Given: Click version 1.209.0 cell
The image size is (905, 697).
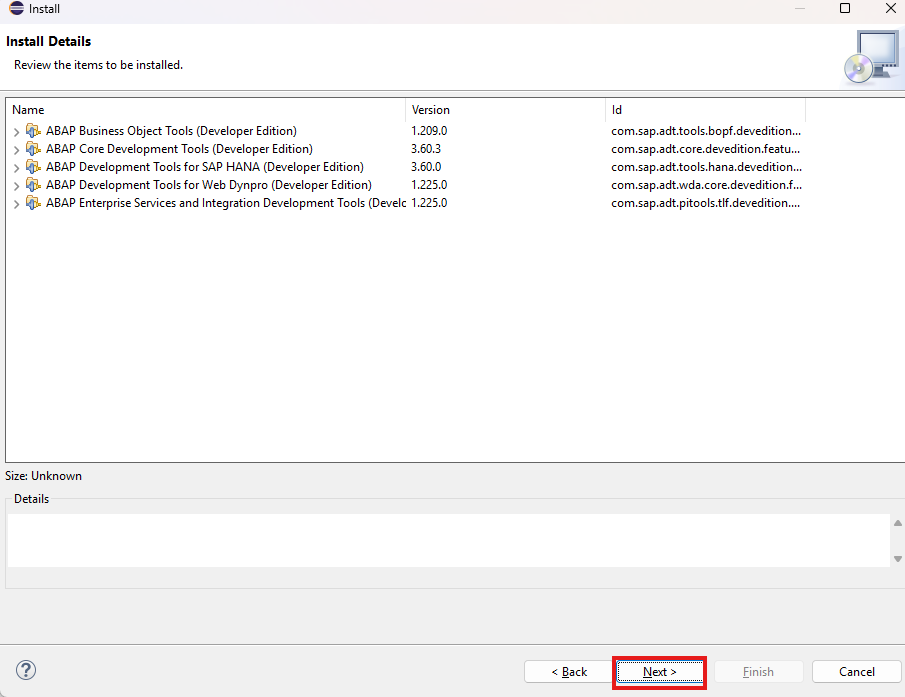Looking at the screenshot, I should 429,131.
